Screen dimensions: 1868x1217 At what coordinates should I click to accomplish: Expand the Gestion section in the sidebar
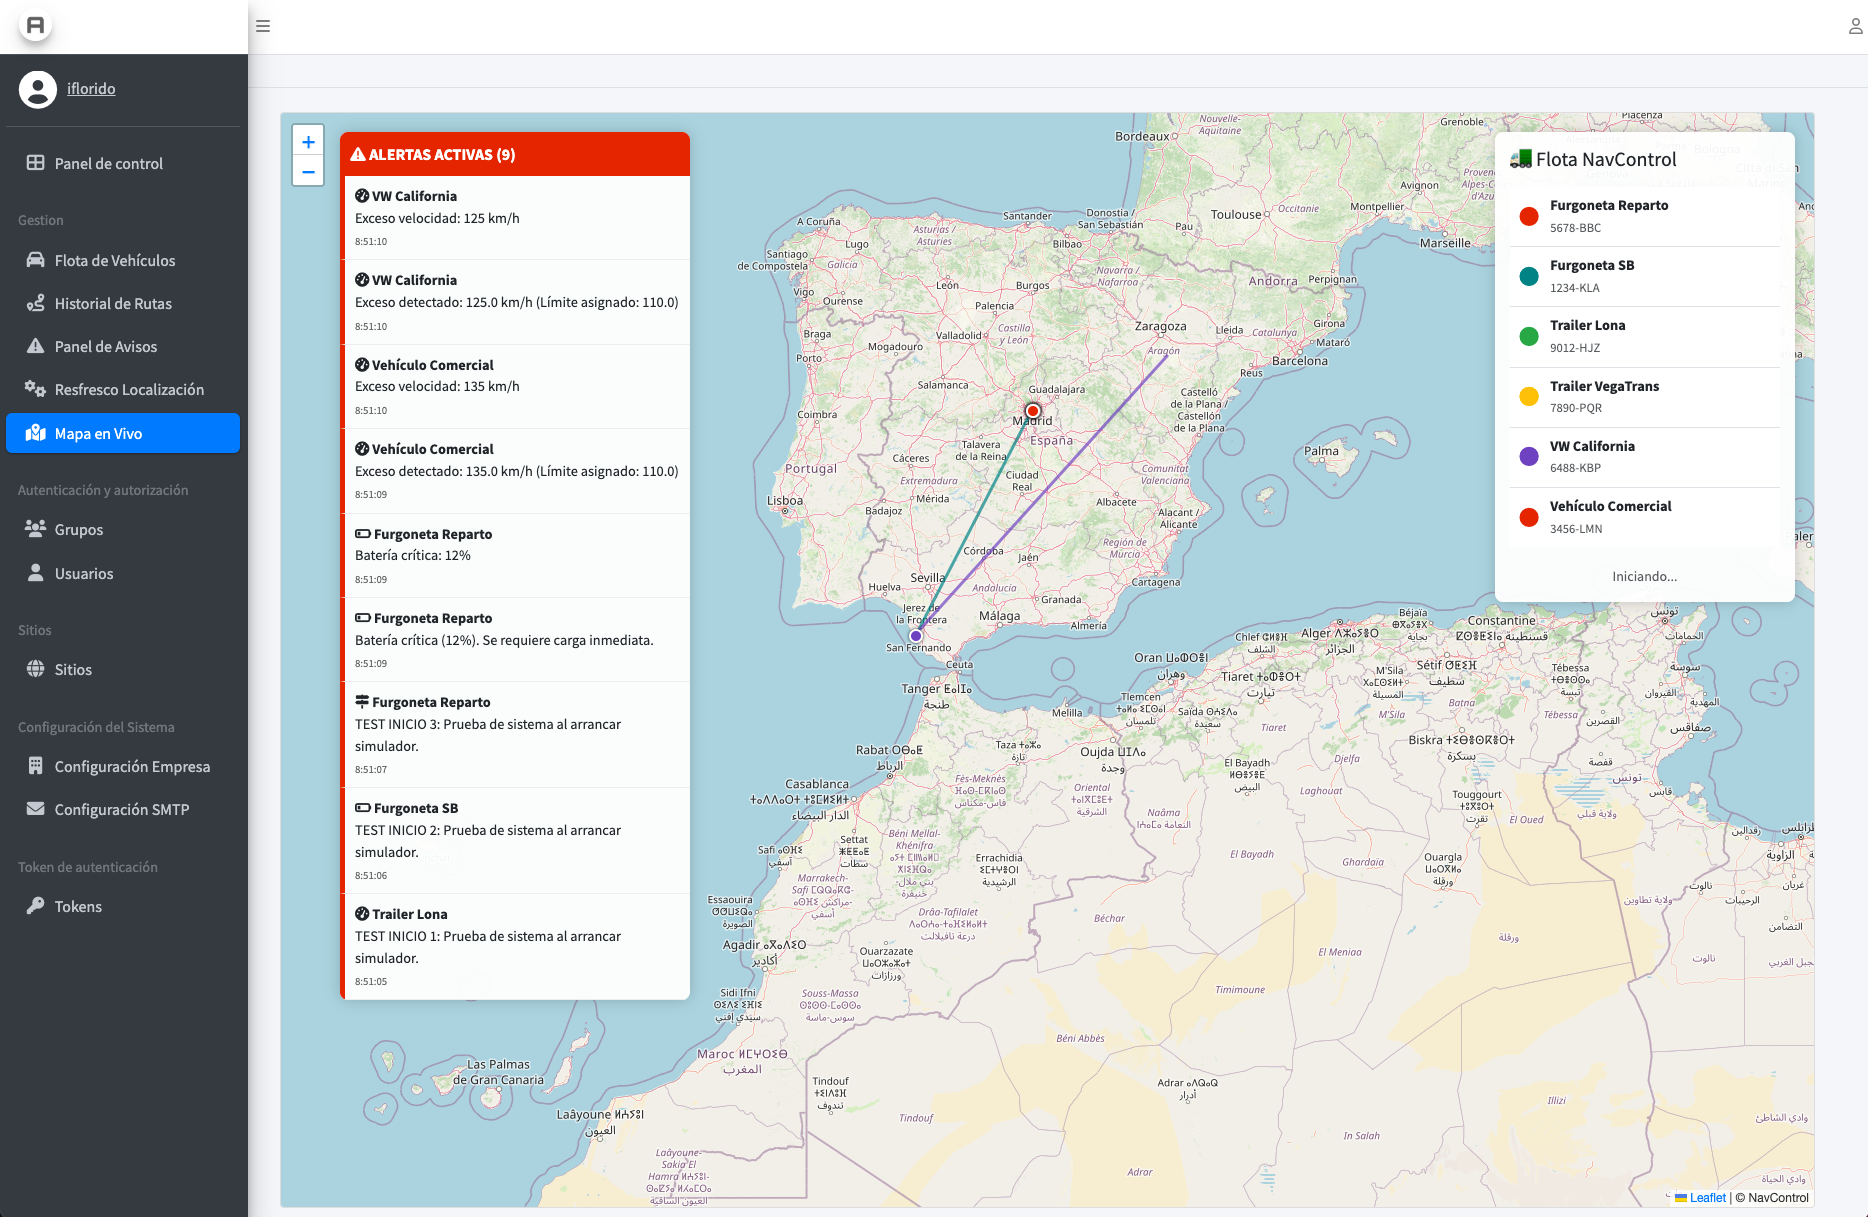(x=41, y=220)
